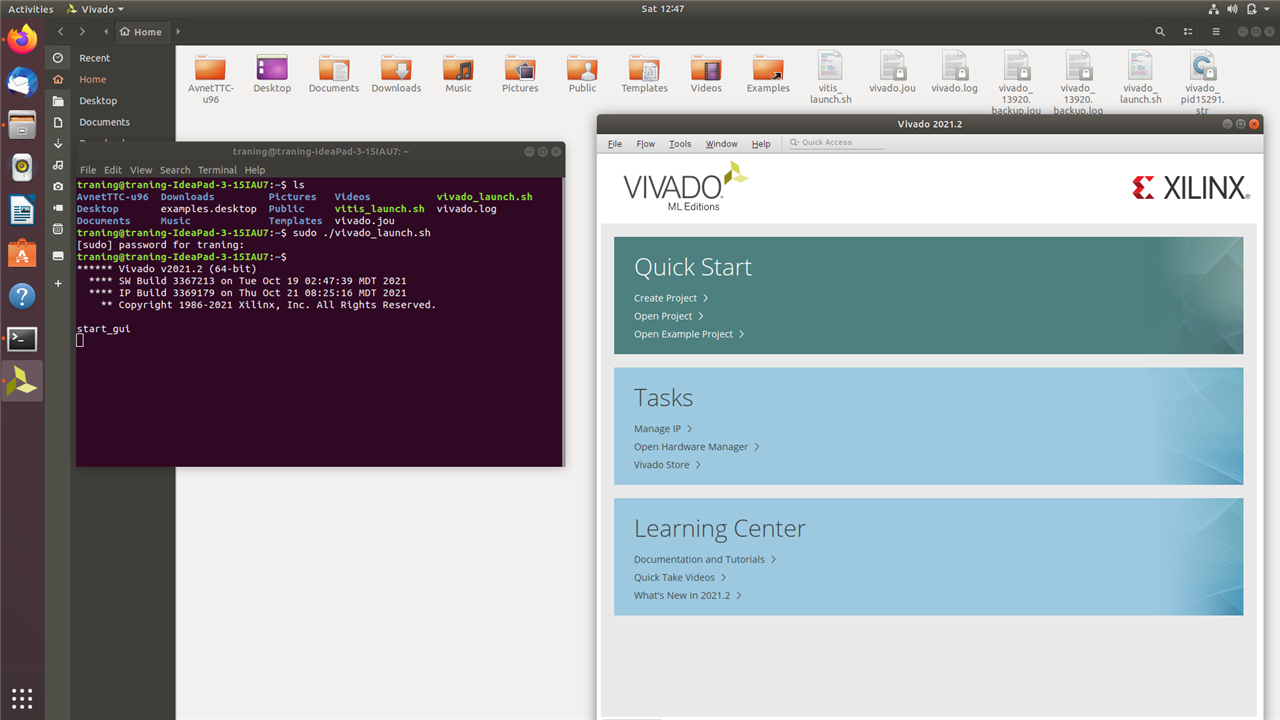Open the Vivado app menu in top bar
Viewport: 1280px width, 720px height.
(x=96, y=9)
